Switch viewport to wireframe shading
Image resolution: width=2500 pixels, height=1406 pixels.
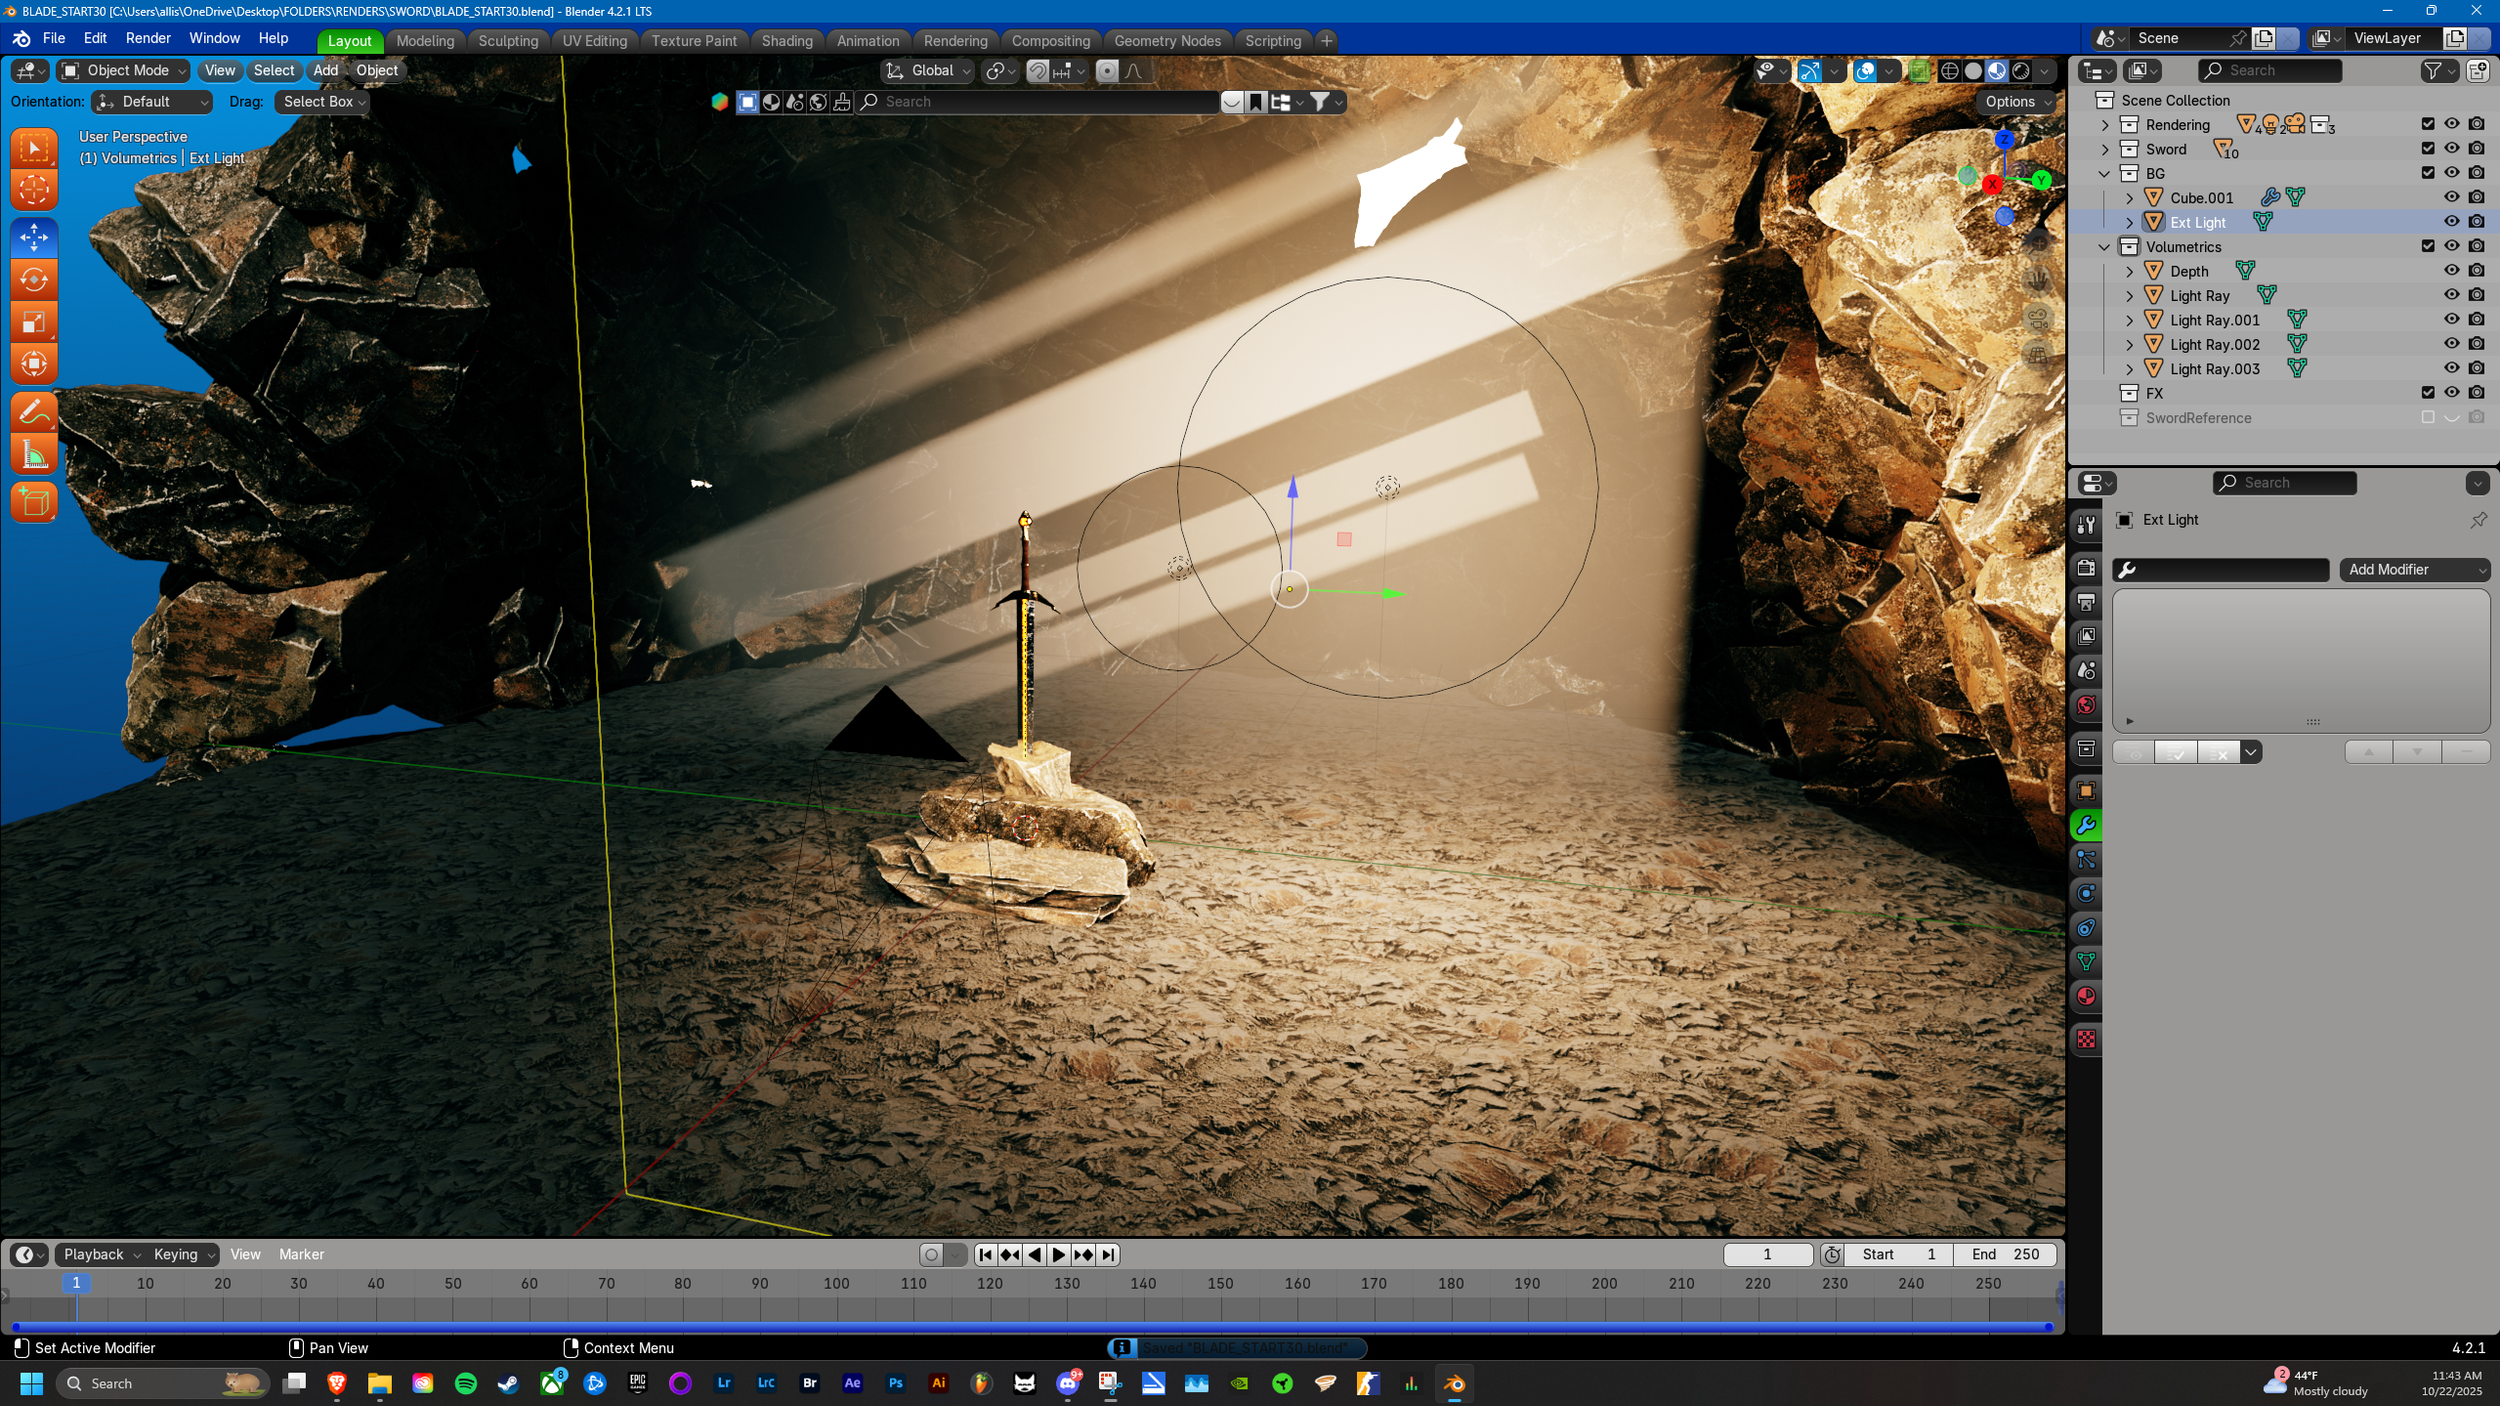(x=1949, y=71)
